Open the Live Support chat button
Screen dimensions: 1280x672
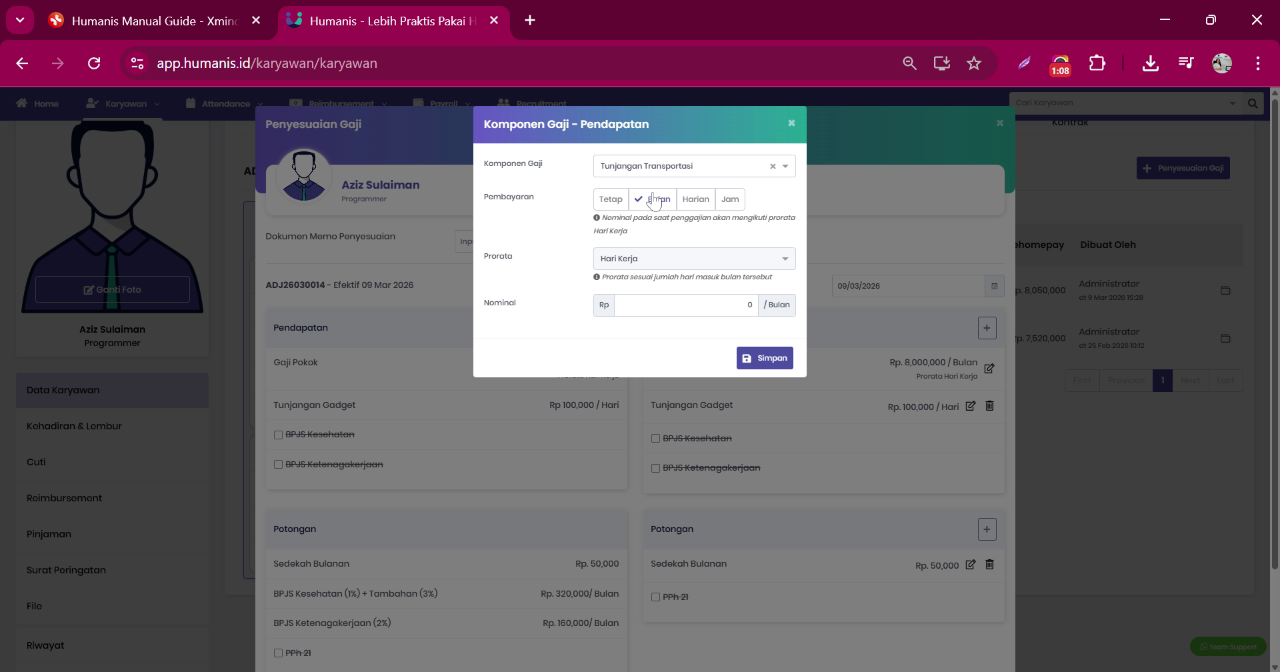(x=1228, y=647)
